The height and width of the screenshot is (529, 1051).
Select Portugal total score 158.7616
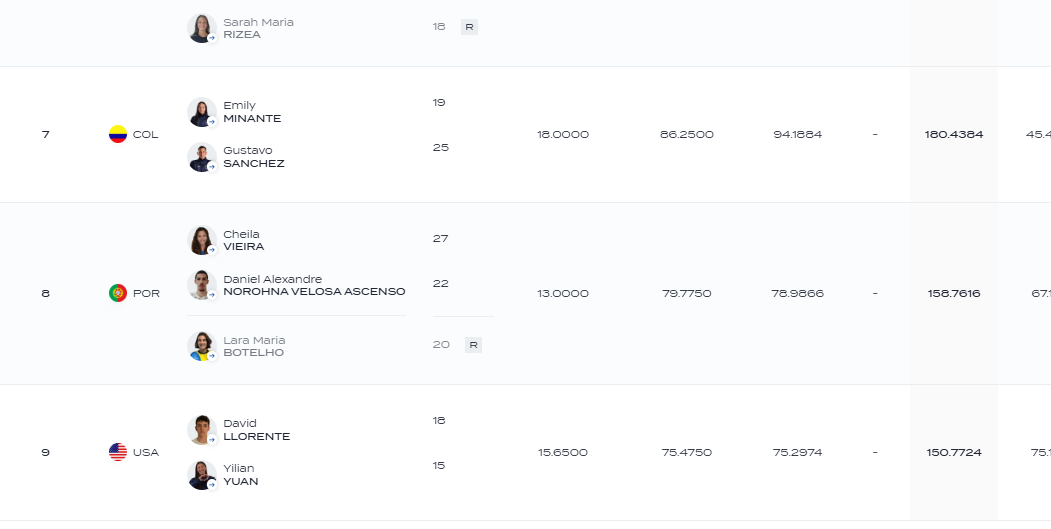954,294
